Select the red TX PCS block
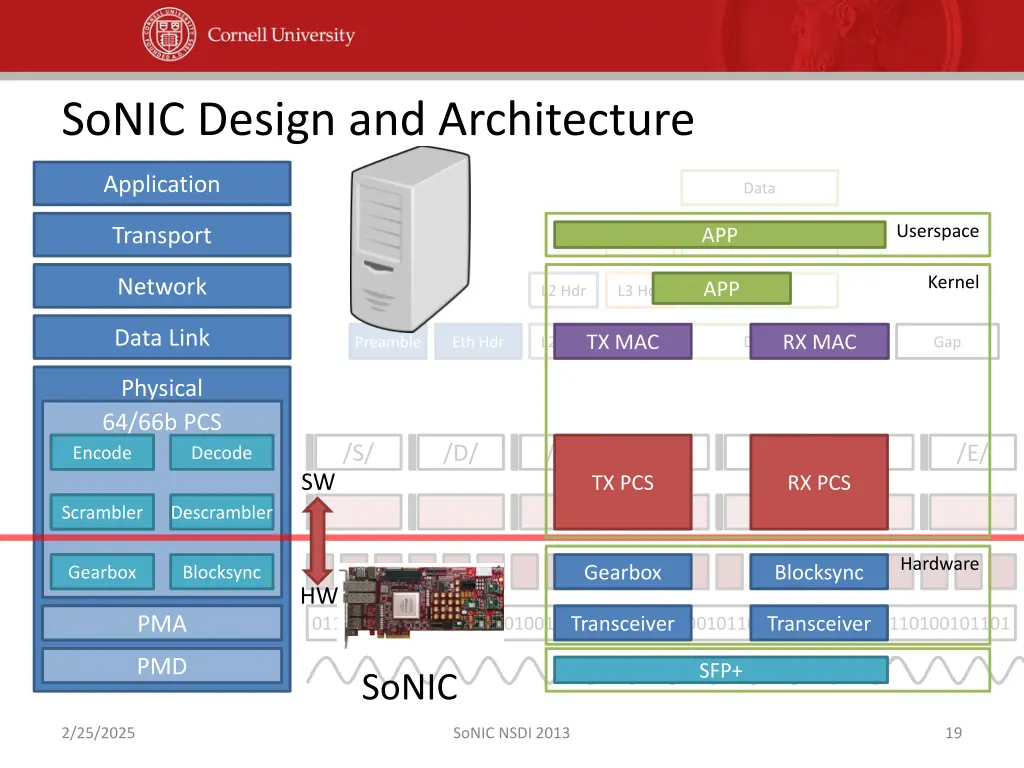This screenshot has height=768, width=1024. (622, 482)
